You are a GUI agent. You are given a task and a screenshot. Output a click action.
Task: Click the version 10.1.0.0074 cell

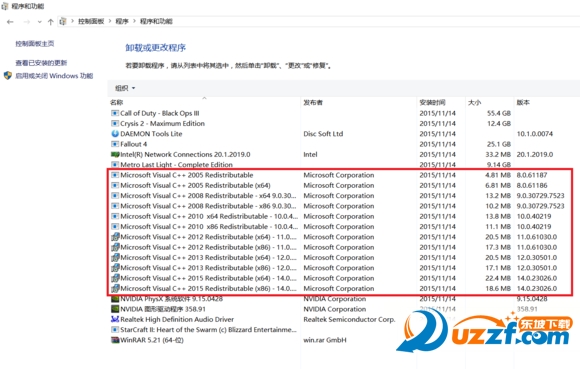click(x=535, y=134)
